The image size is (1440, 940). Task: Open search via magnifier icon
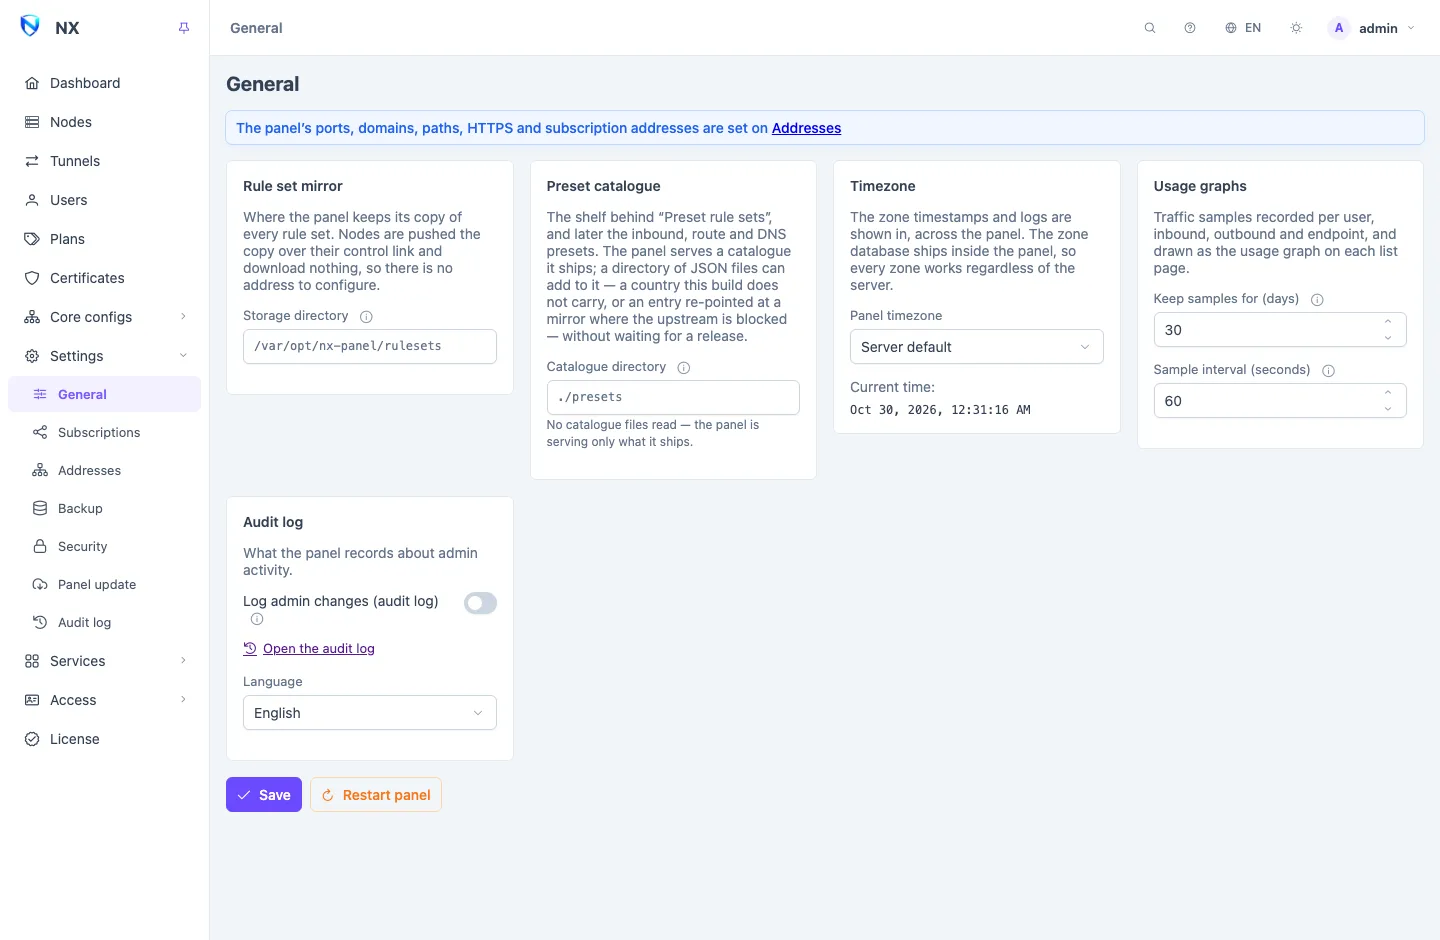click(1150, 28)
